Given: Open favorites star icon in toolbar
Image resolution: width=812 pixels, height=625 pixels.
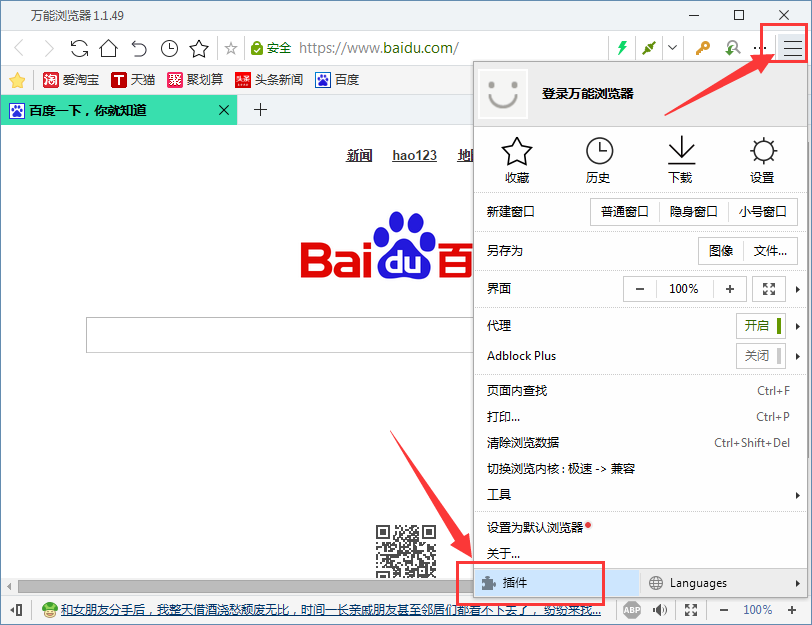Looking at the screenshot, I should [x=199, y=48].
